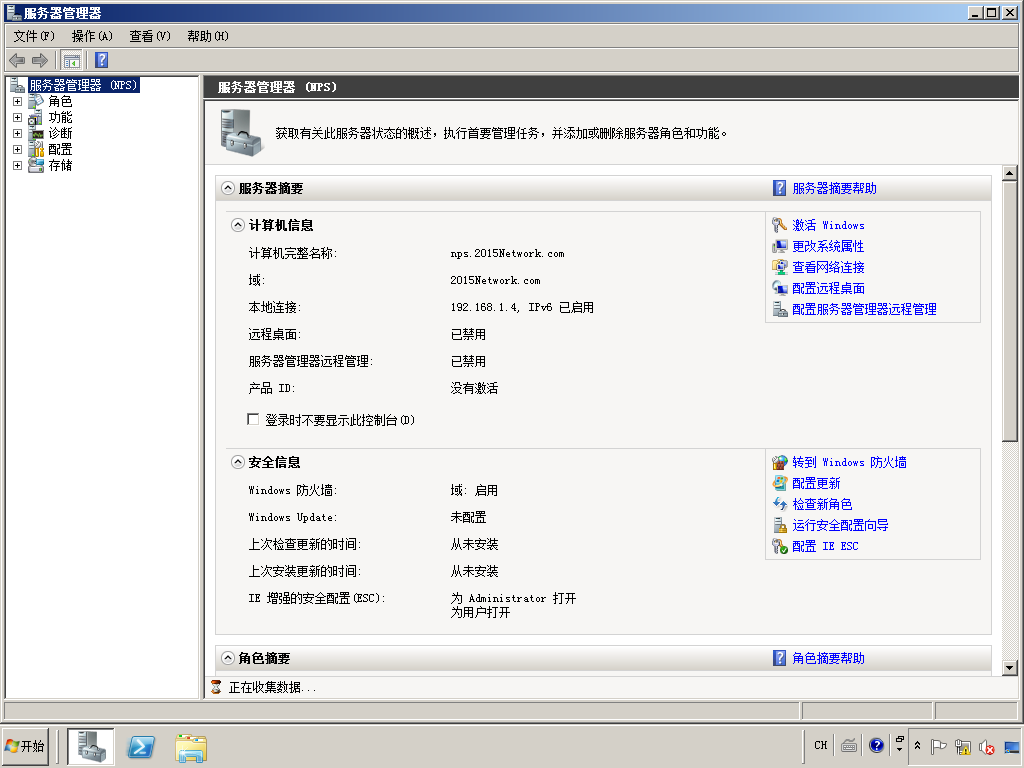1024x768 pixels.
Task: Expand the 配置 tree node
Action: tap(18, 150)
